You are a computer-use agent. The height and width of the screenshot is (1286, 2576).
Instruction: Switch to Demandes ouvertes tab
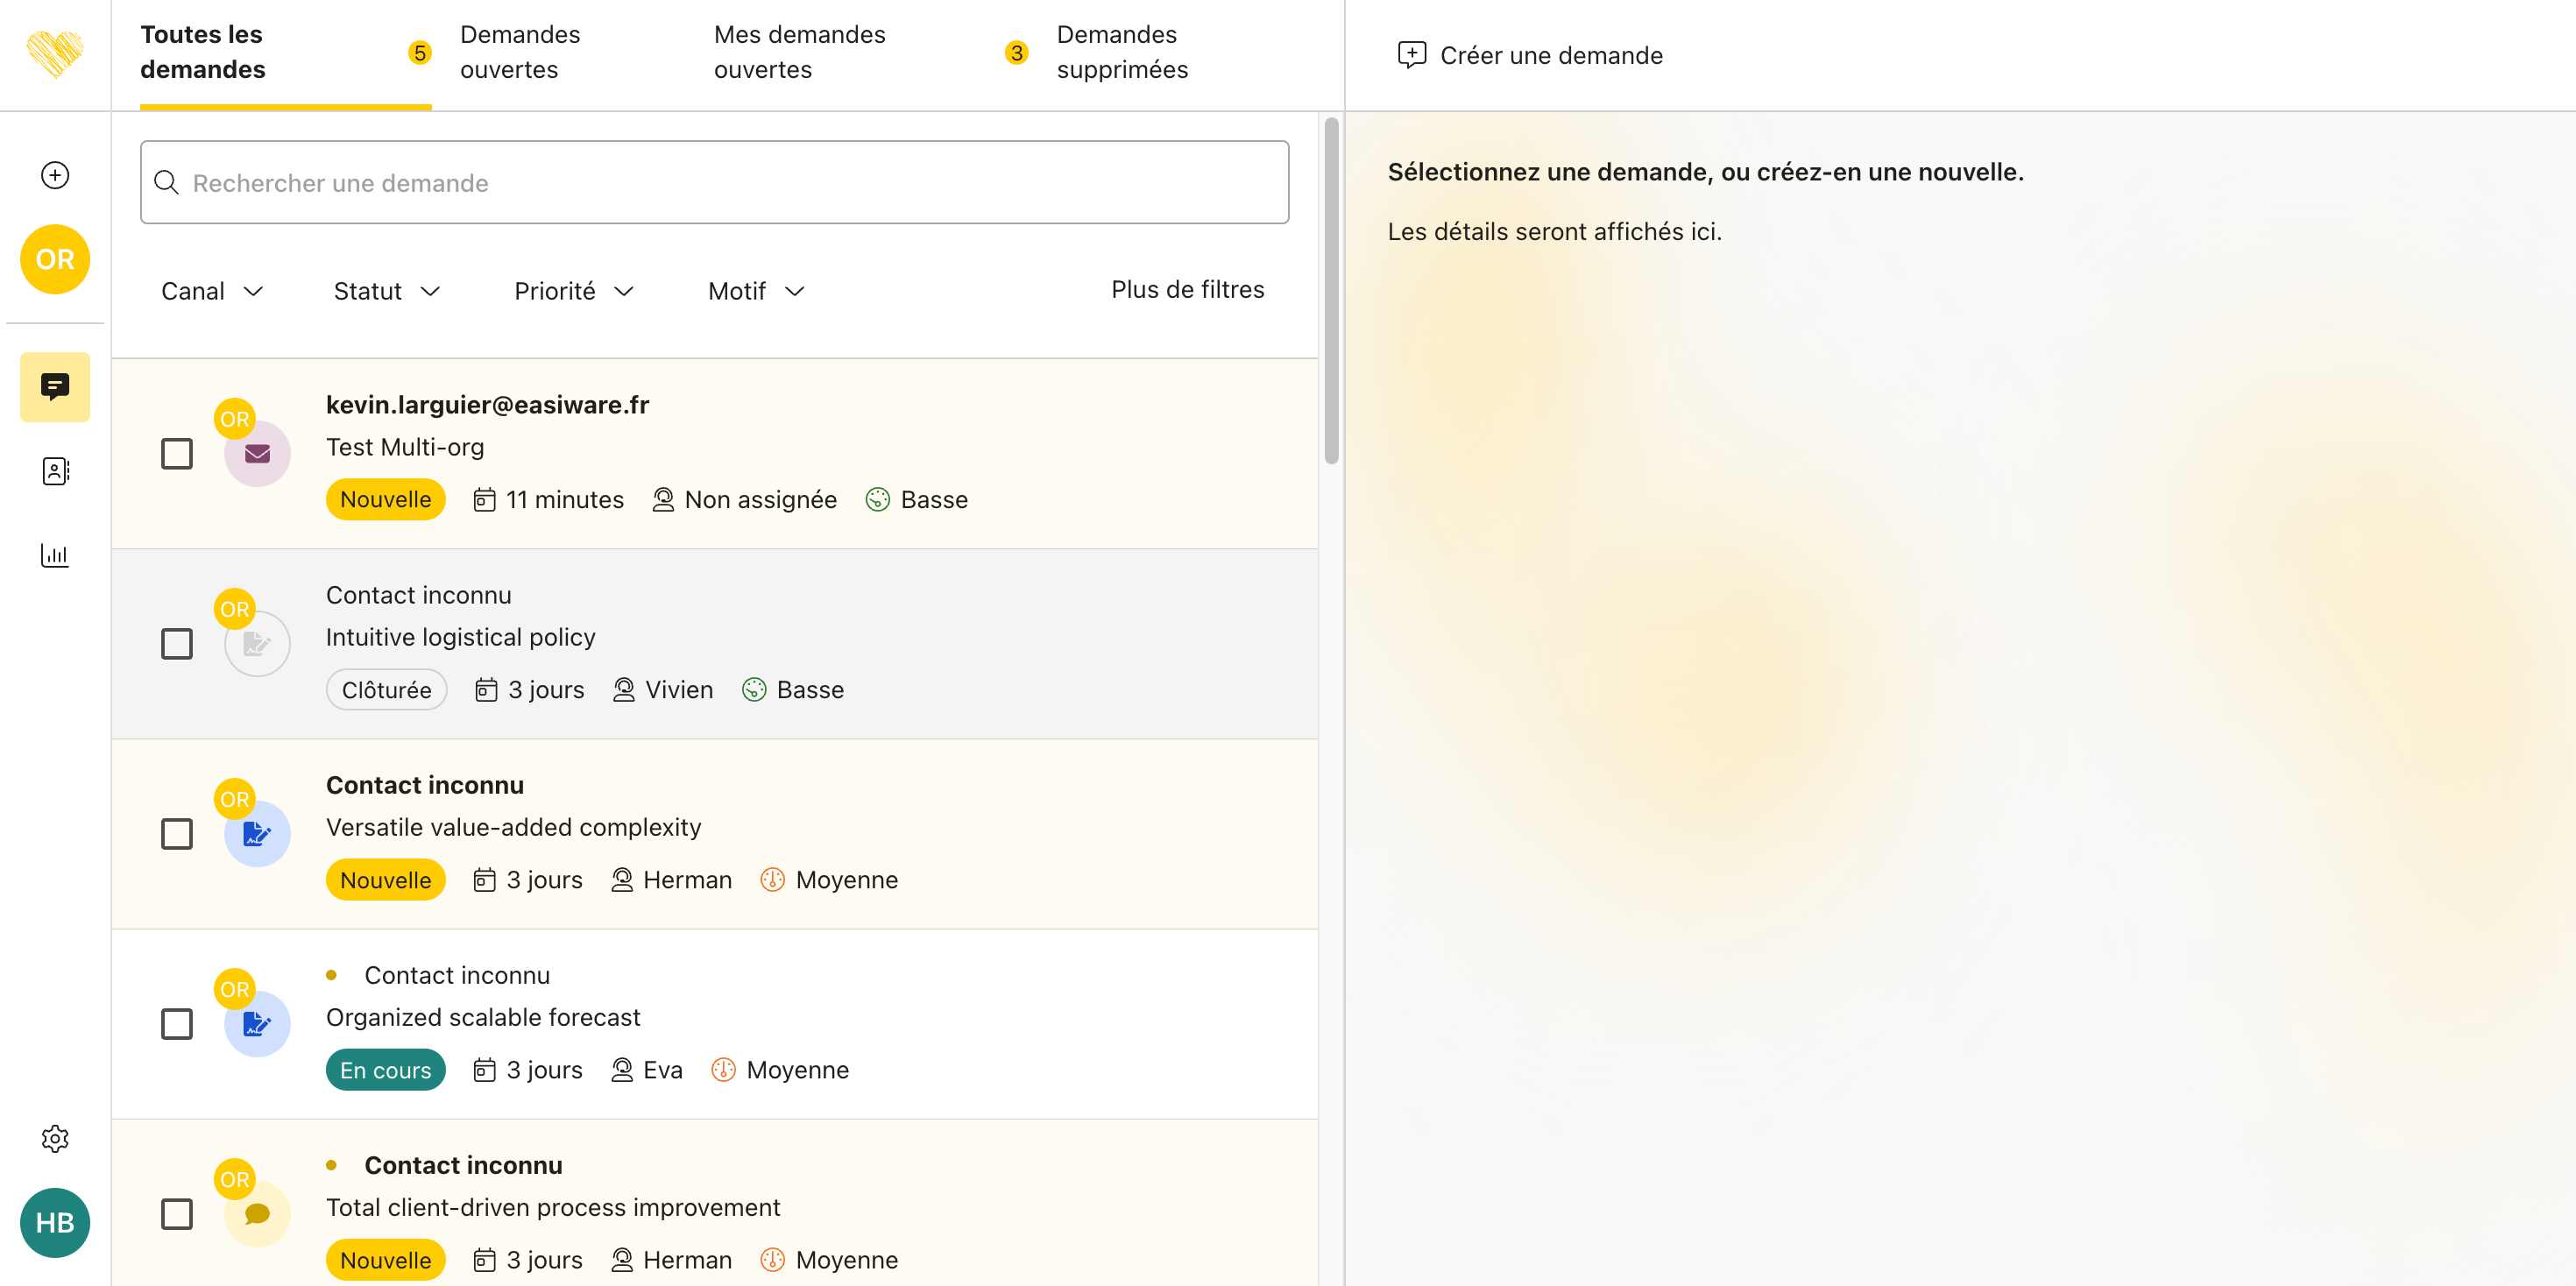pyautogui.click(x=519, y=52)
